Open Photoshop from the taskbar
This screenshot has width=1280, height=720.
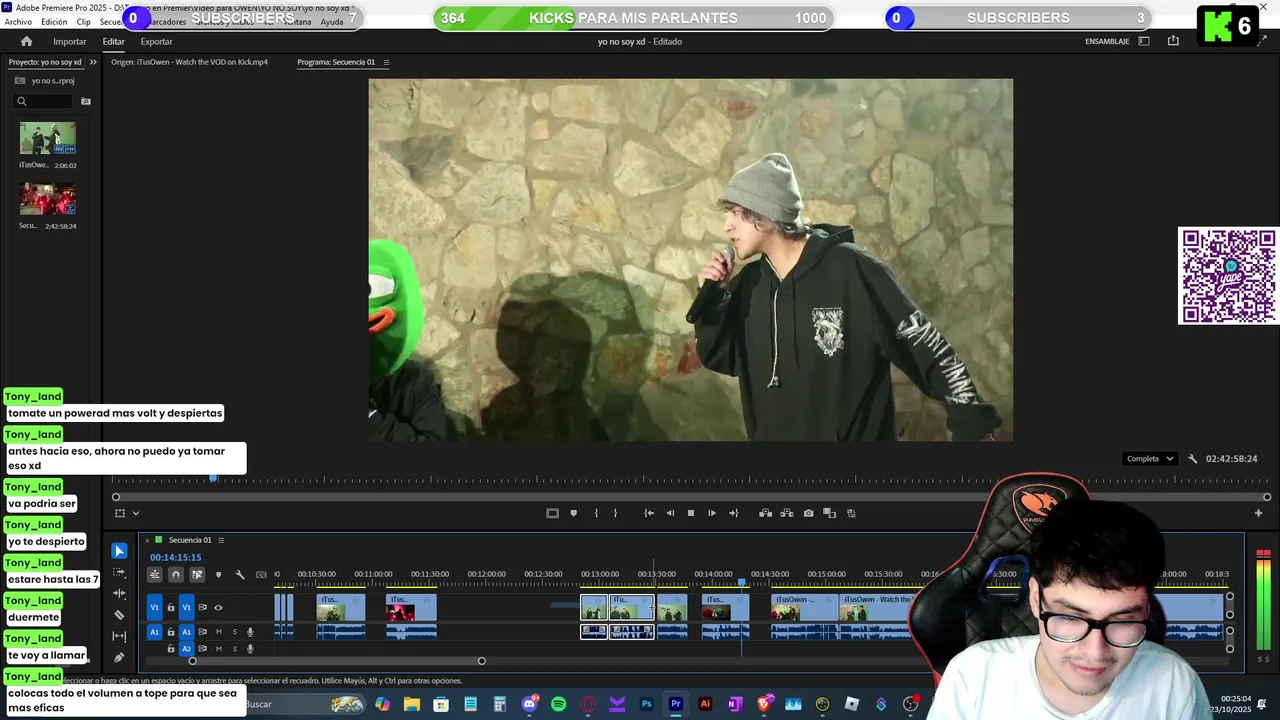coord(646,704)
